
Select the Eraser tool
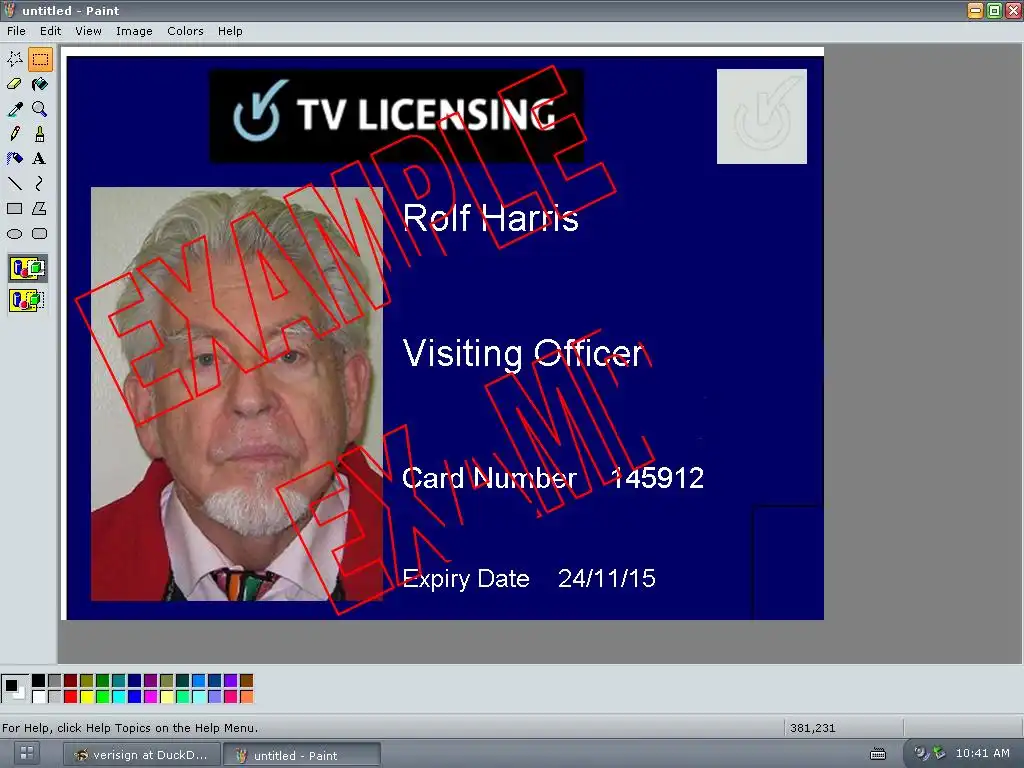point(14,84)
